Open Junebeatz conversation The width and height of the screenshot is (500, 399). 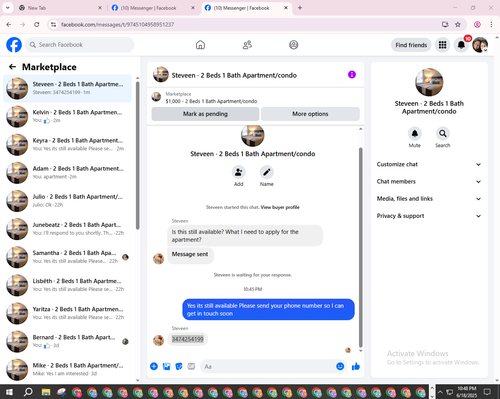coord(68,229)
